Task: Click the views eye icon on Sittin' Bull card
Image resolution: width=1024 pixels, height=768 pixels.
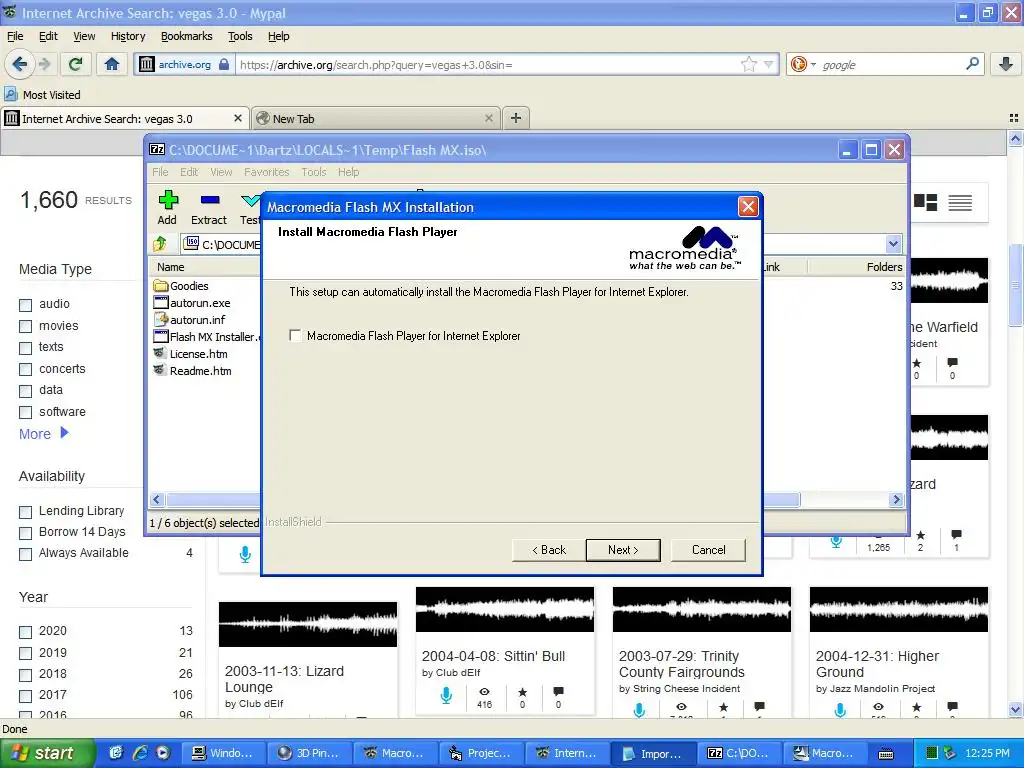Action: [x=484, y=692]
